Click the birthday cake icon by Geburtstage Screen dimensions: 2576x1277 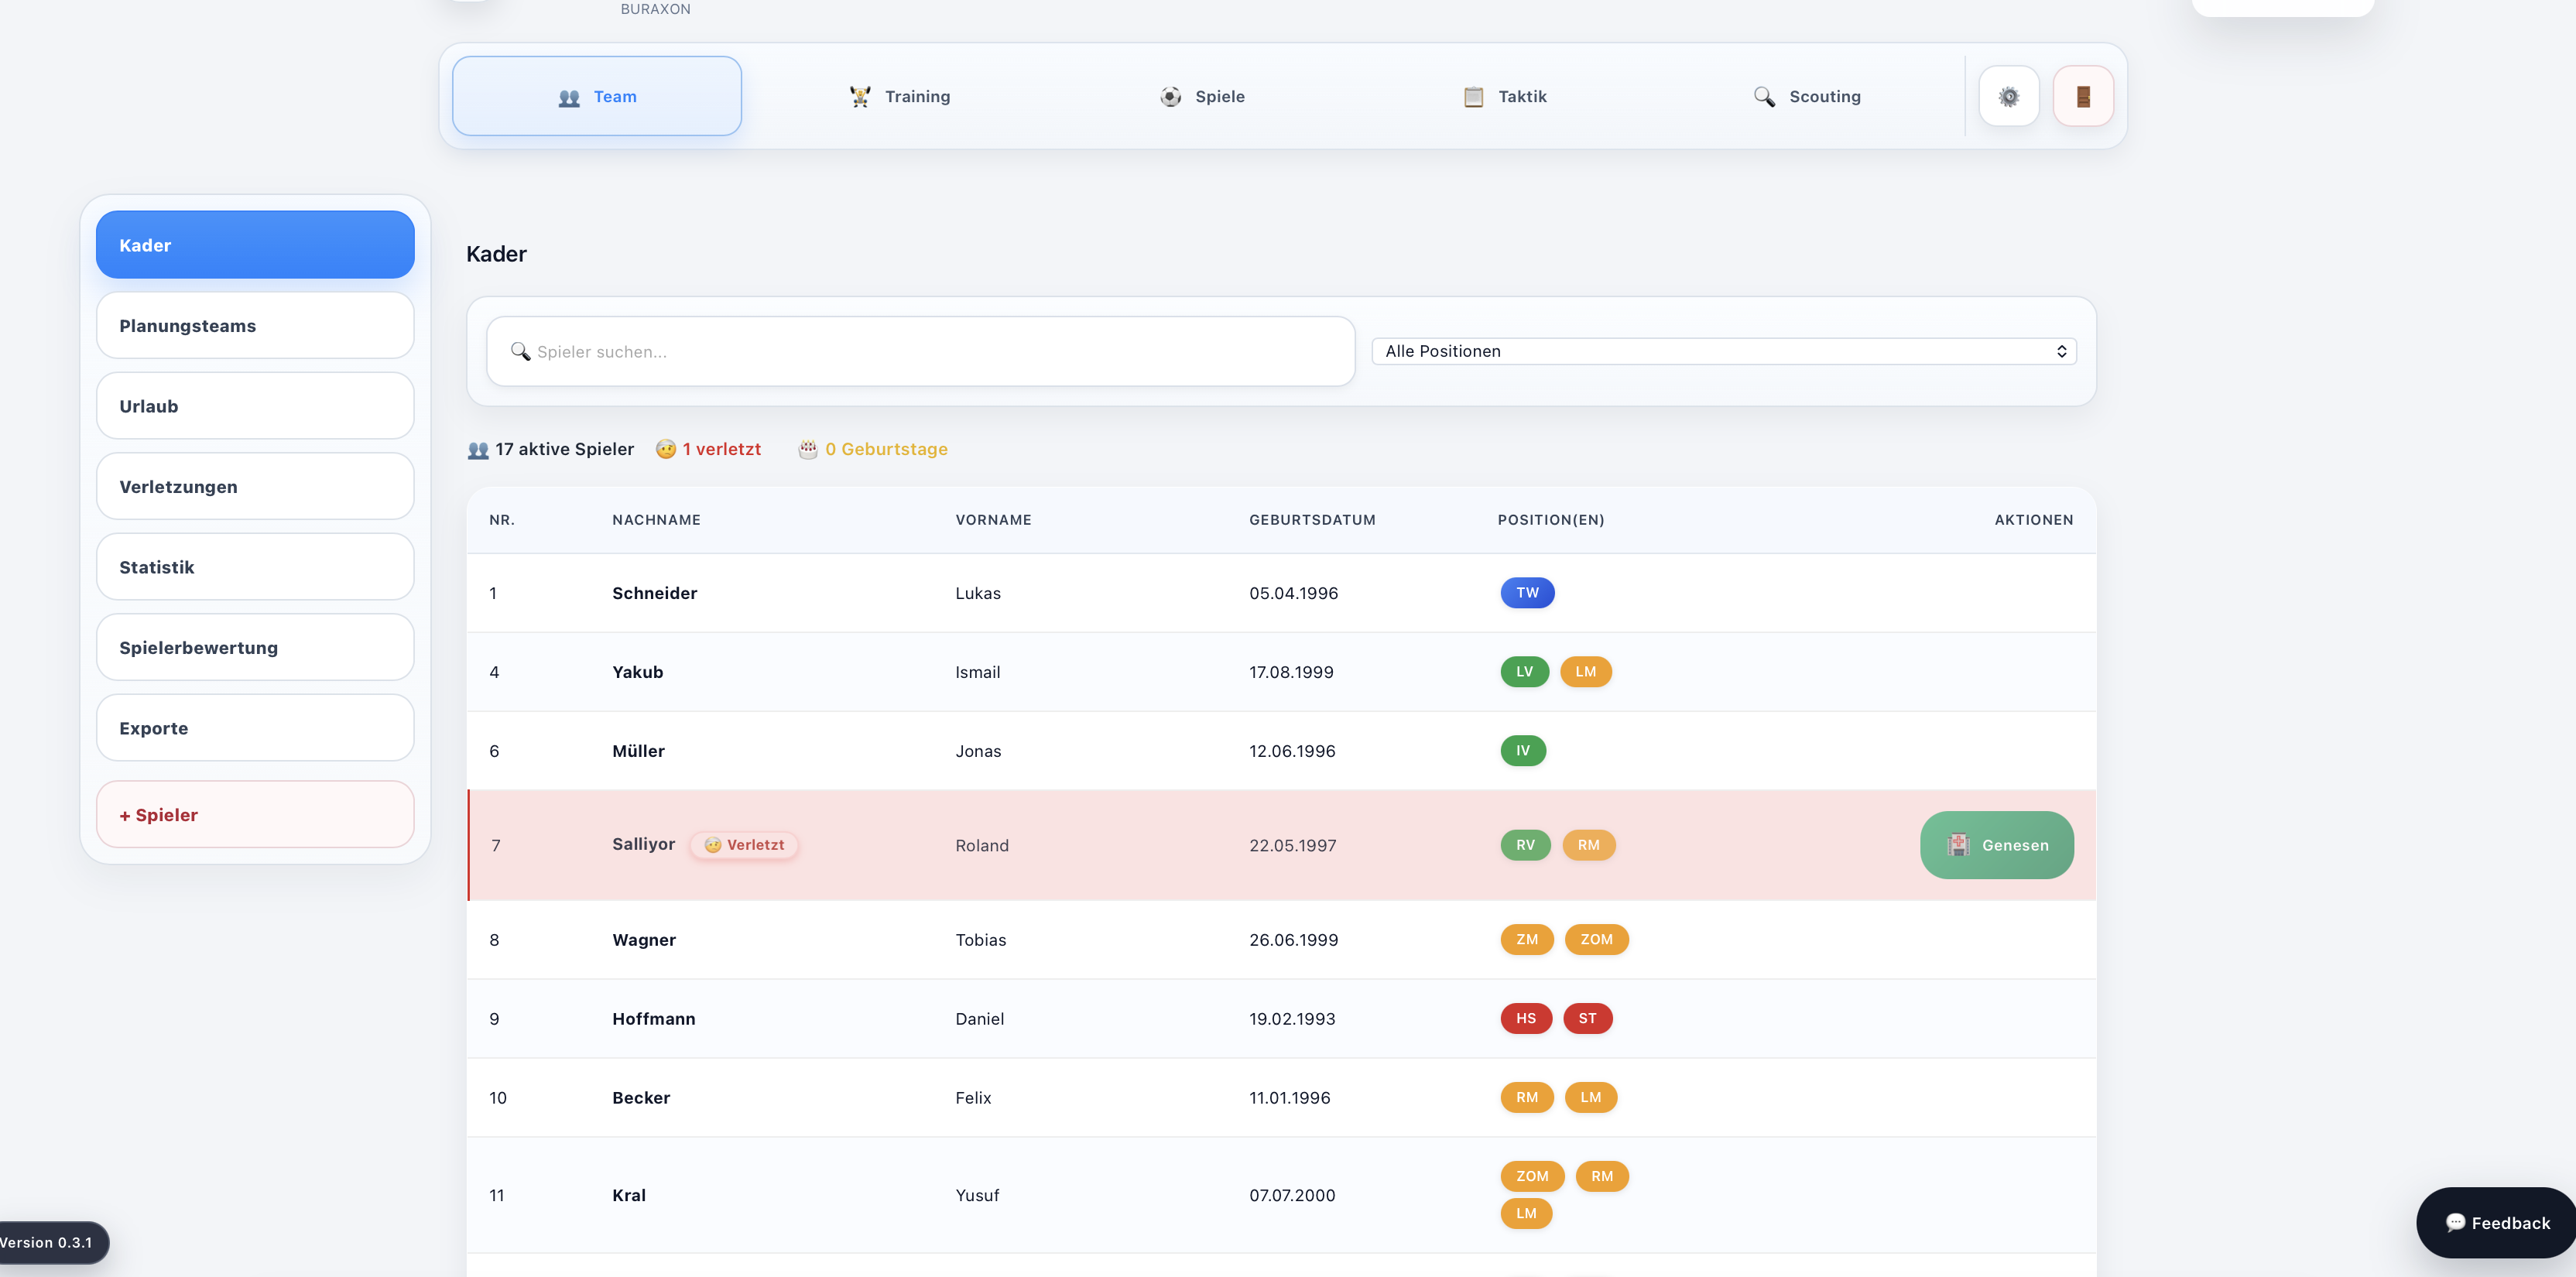808,449
